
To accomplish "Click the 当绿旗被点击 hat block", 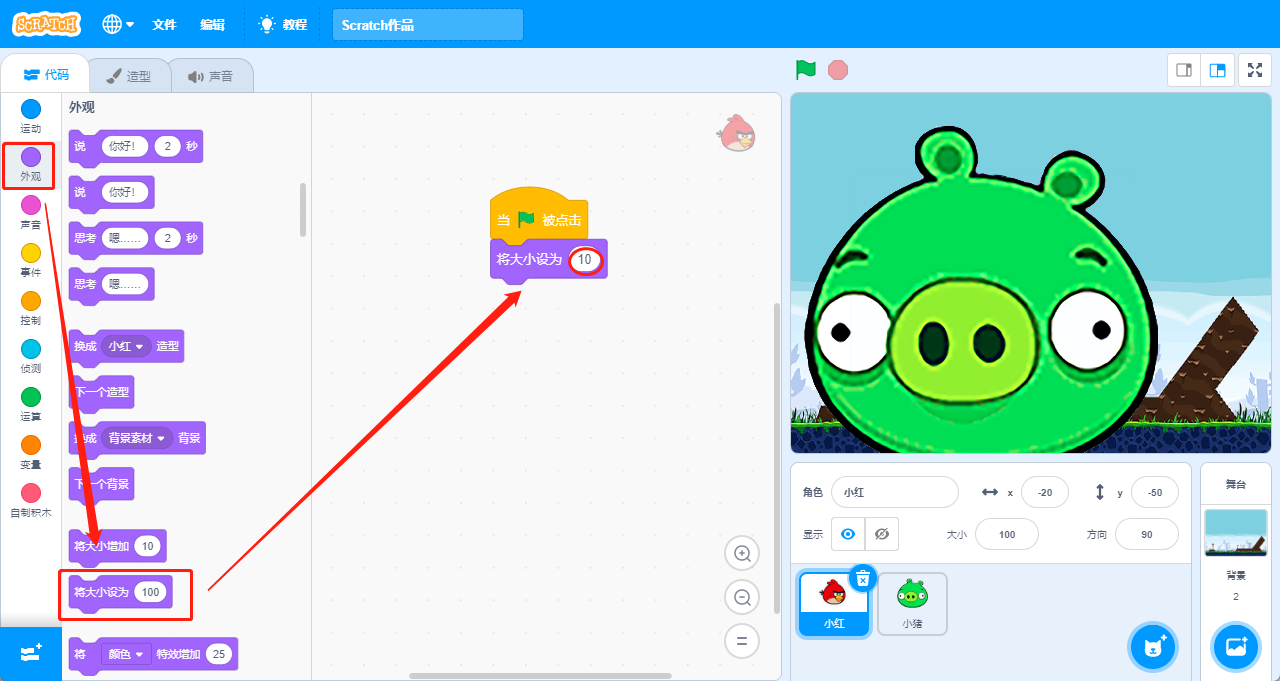I will click(x=537, y=216).
